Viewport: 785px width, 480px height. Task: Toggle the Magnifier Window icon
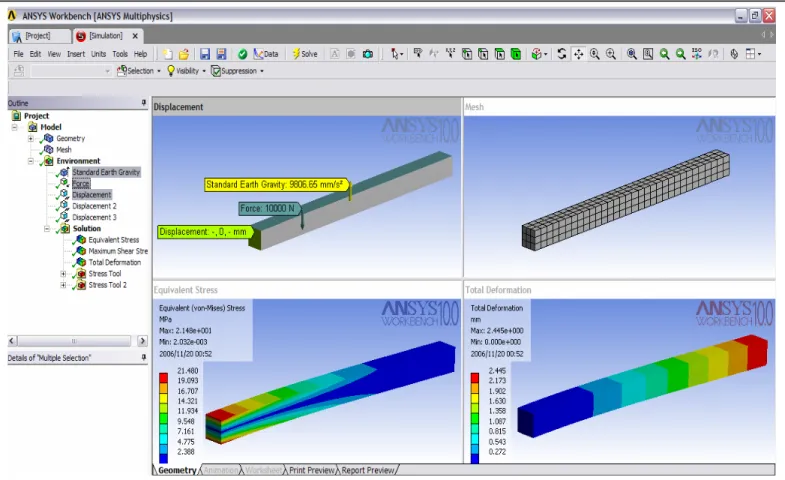point(648,54)
